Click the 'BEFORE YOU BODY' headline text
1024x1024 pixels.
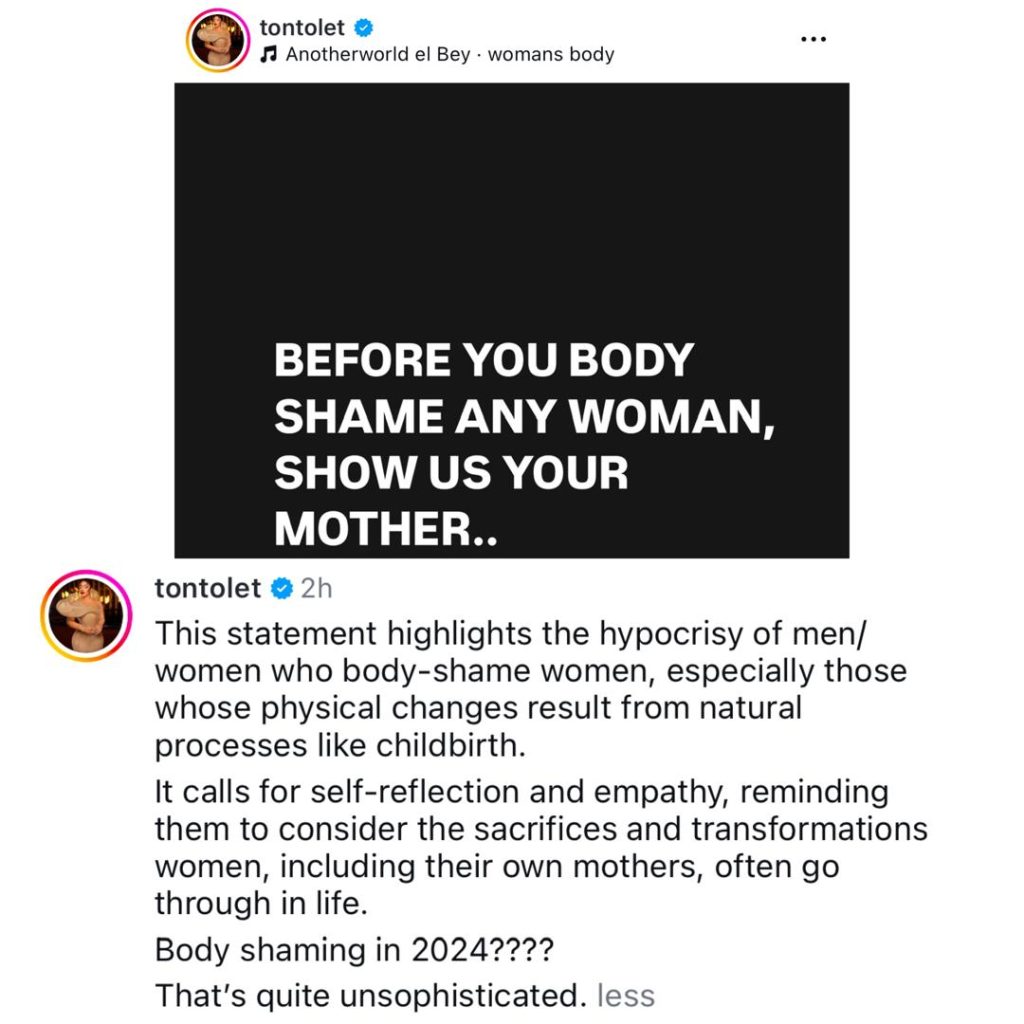tap(483, 359)
